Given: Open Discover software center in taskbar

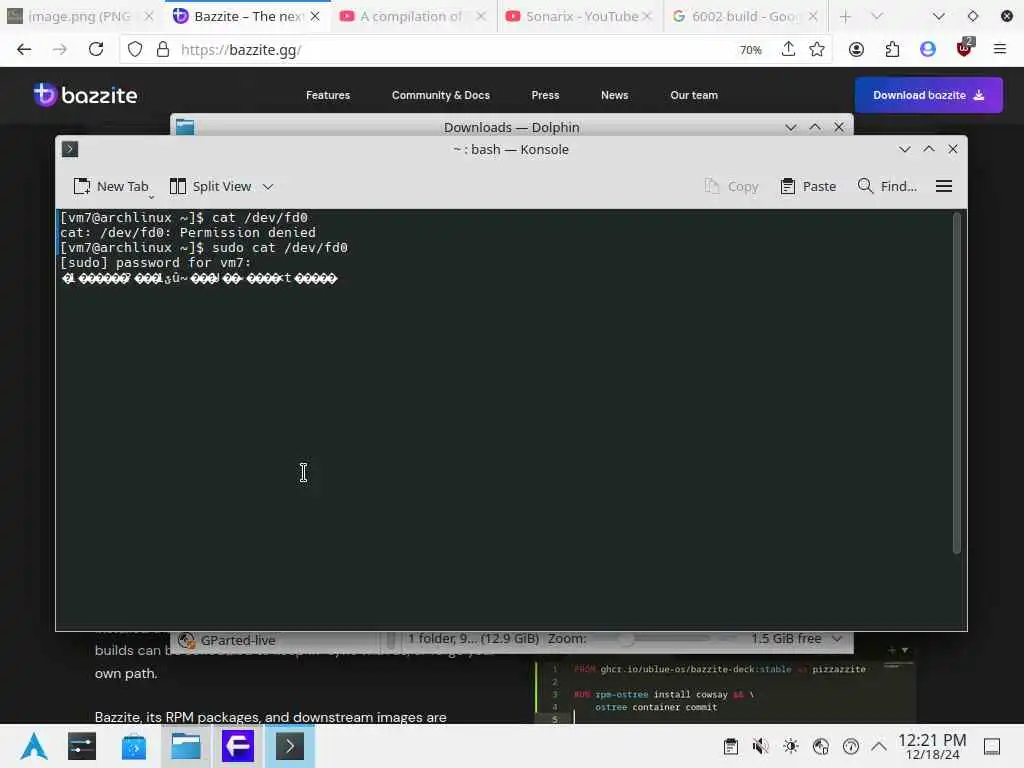Looking at the screenshot, I should (x=134, y=746).
